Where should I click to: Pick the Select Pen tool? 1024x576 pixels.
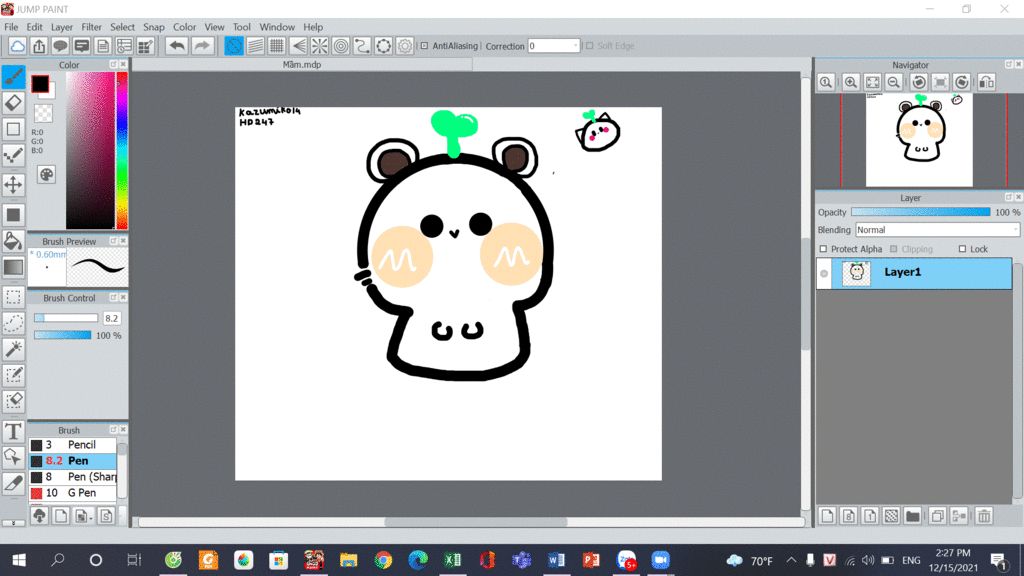[13, 376]
